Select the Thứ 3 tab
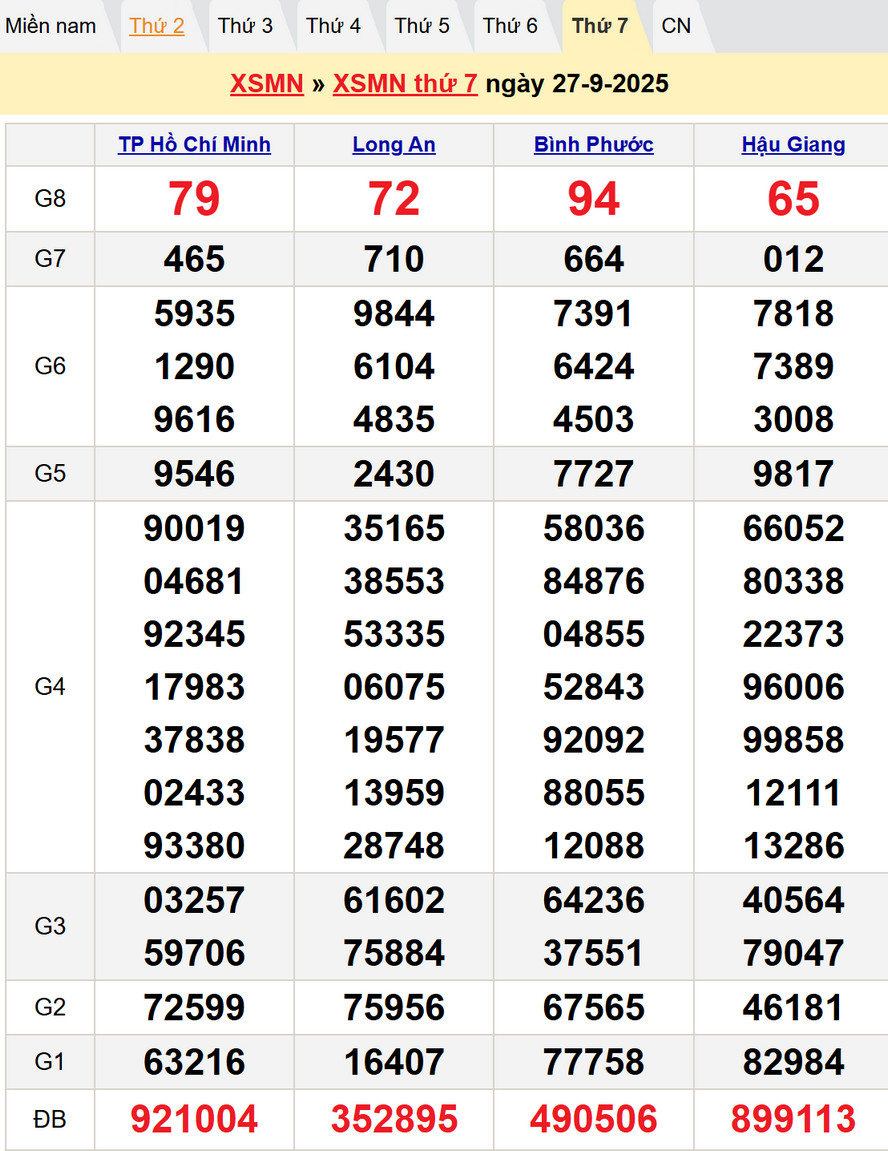Screen dimensions: 888x1151 pyautogui.click(x=245, y=26)
